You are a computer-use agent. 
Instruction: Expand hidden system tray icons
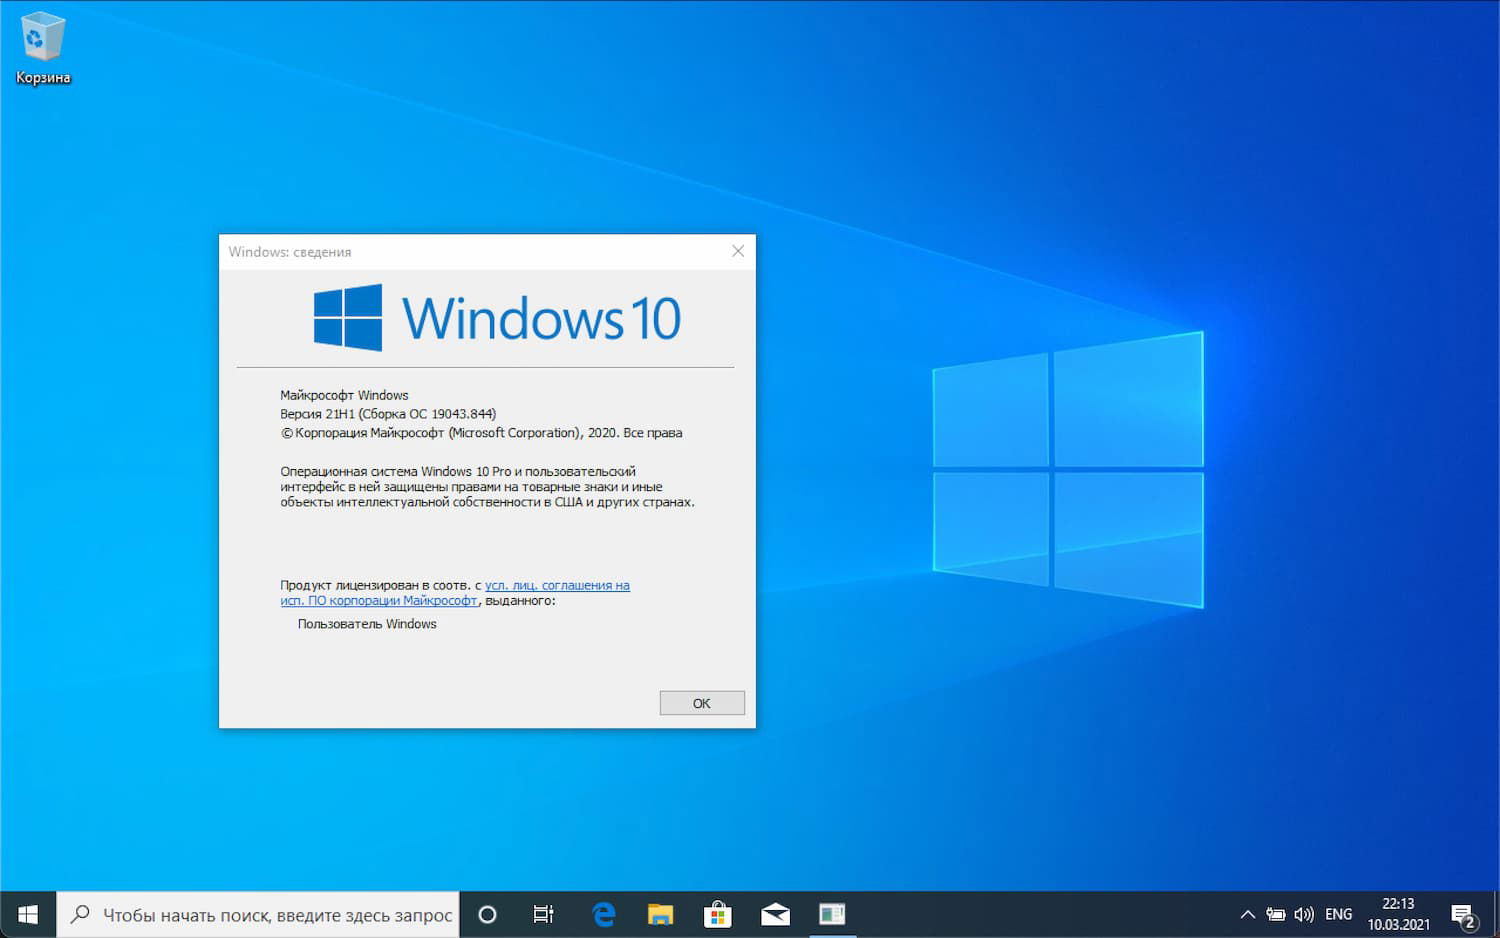coord(1247,913)
